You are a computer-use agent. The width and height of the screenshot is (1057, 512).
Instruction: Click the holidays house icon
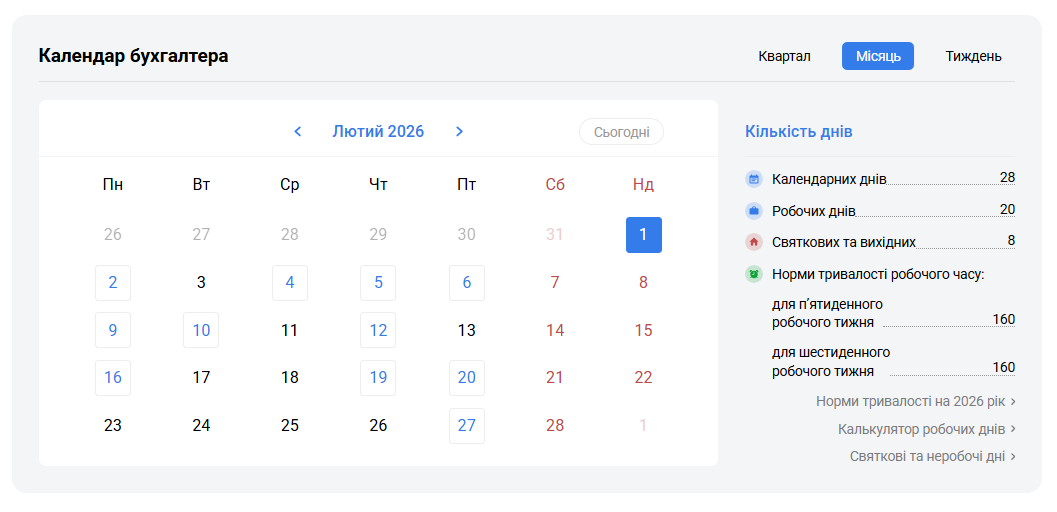pos(754,242)
